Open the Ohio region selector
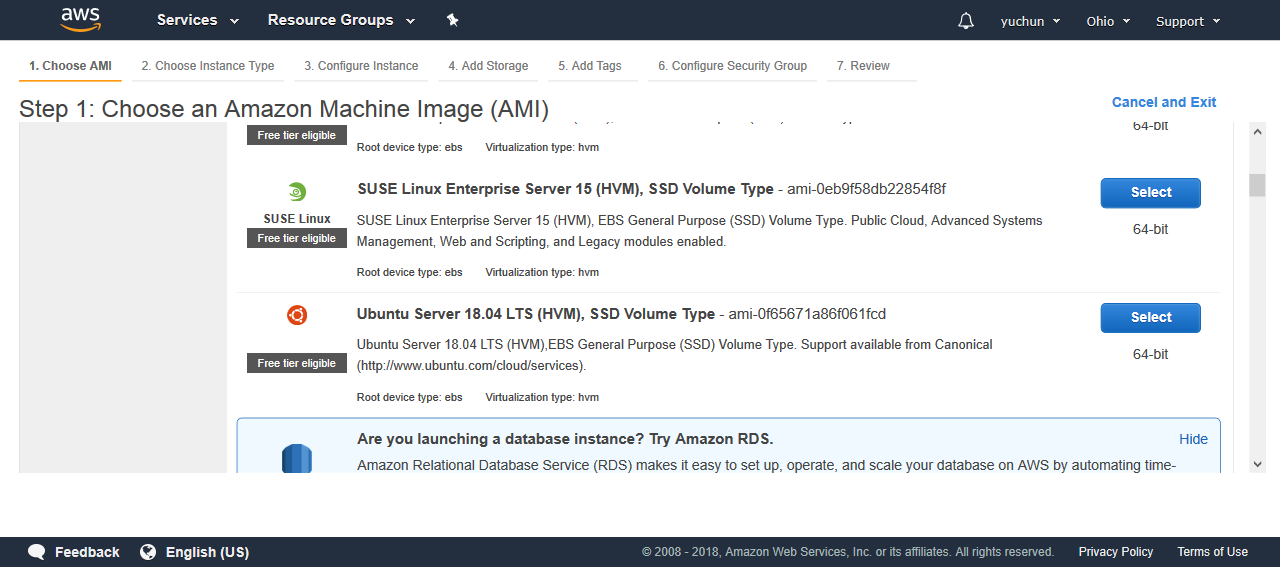 [x=1108, y=21]
